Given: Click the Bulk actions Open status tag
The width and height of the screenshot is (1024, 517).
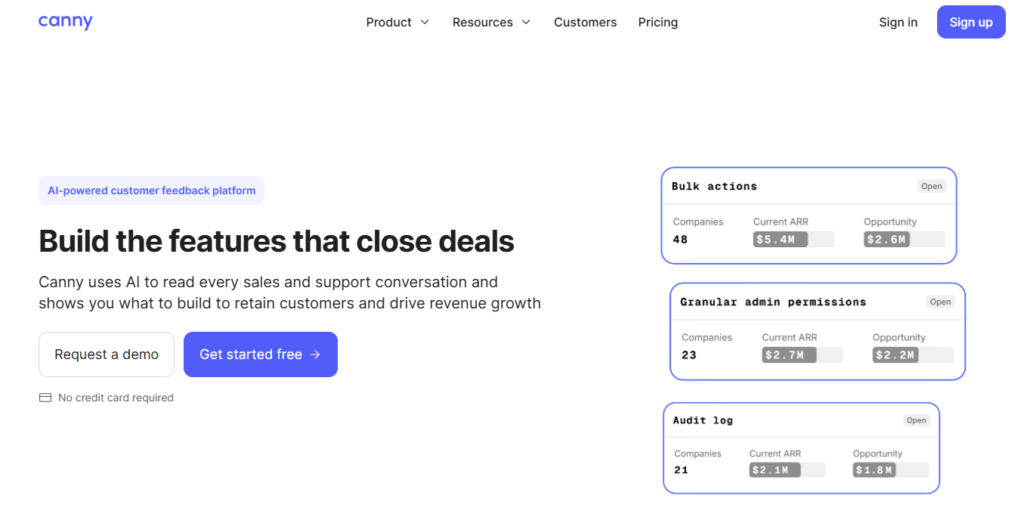Looking at the screenshot, I should (x=931, y=186).
